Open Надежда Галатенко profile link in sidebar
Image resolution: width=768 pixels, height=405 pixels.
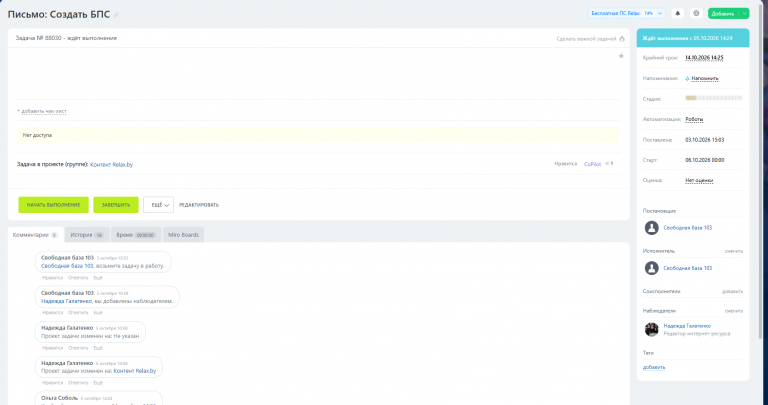pos(687,326)
